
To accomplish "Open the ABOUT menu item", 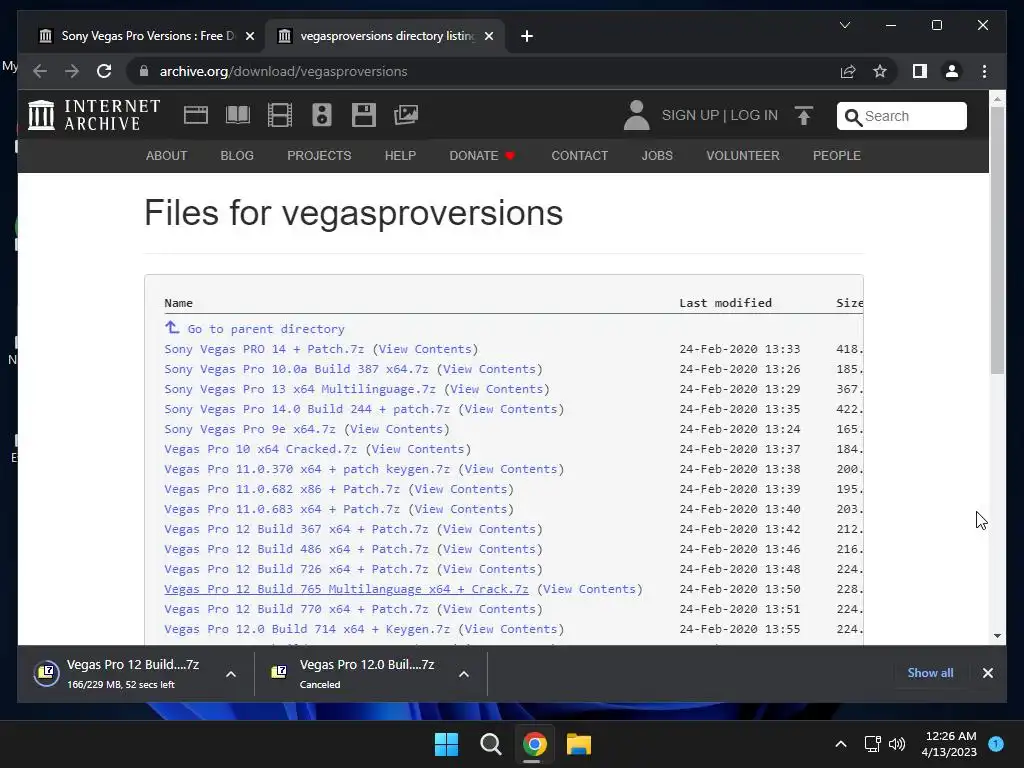I will click(x=167, y=155).
